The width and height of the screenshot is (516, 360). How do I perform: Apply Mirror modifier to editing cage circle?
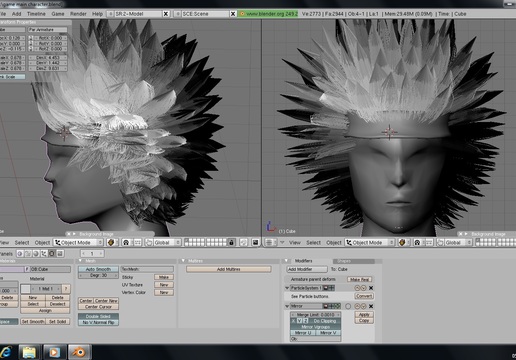(x=348, y=306)
